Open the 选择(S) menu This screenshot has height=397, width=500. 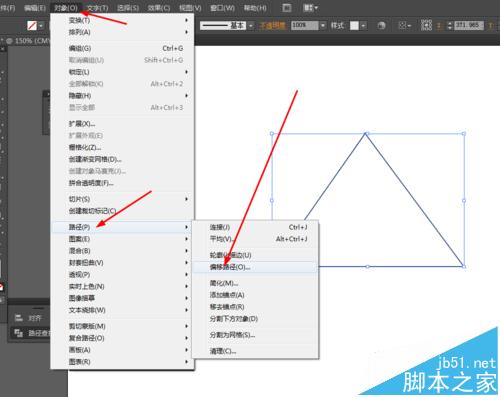pos(128,8)
